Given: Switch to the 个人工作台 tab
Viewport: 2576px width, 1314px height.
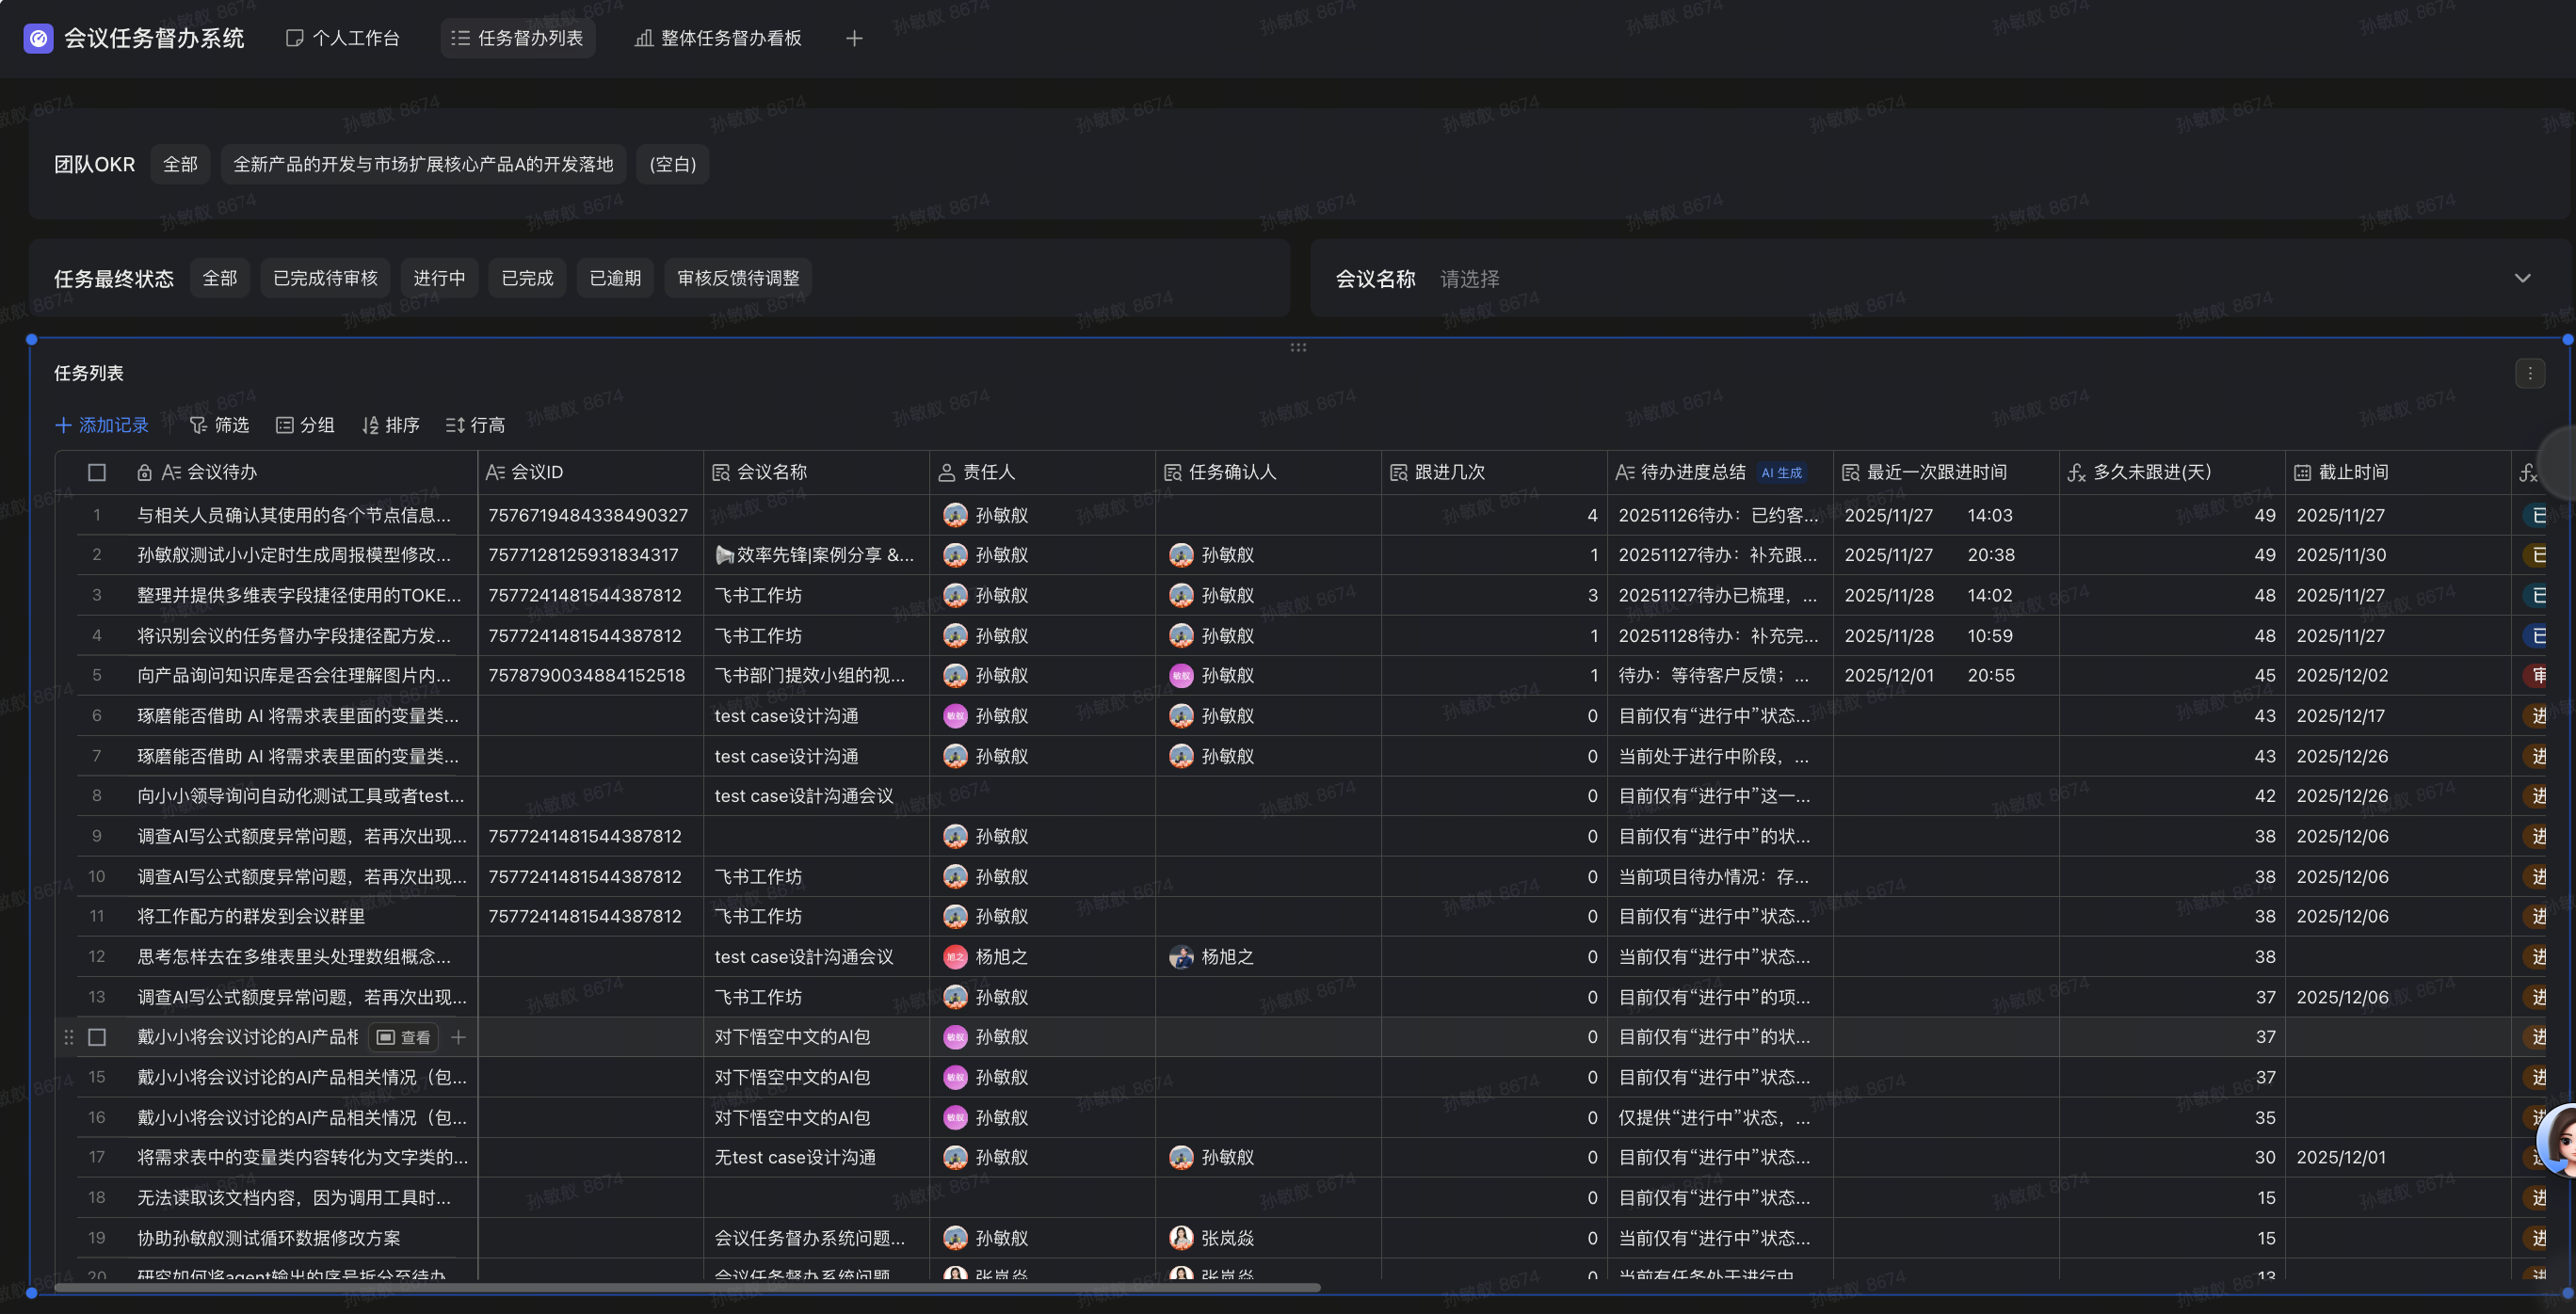Looking at the screenshot, I should pyautogui.click(x=343, y=38).
